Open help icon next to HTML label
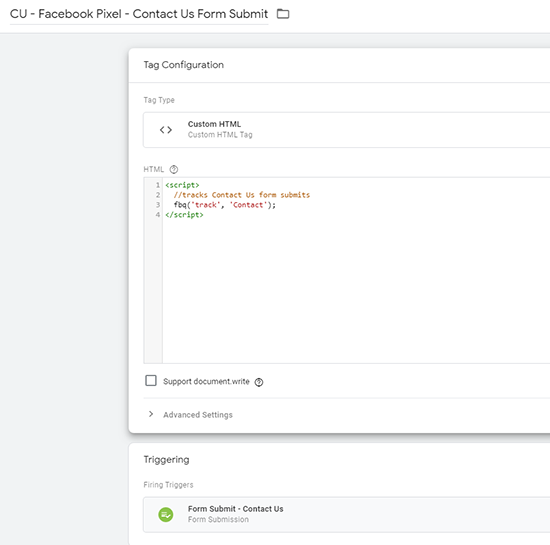This screenshot has width=550, height=545. [x=174, y=169]
